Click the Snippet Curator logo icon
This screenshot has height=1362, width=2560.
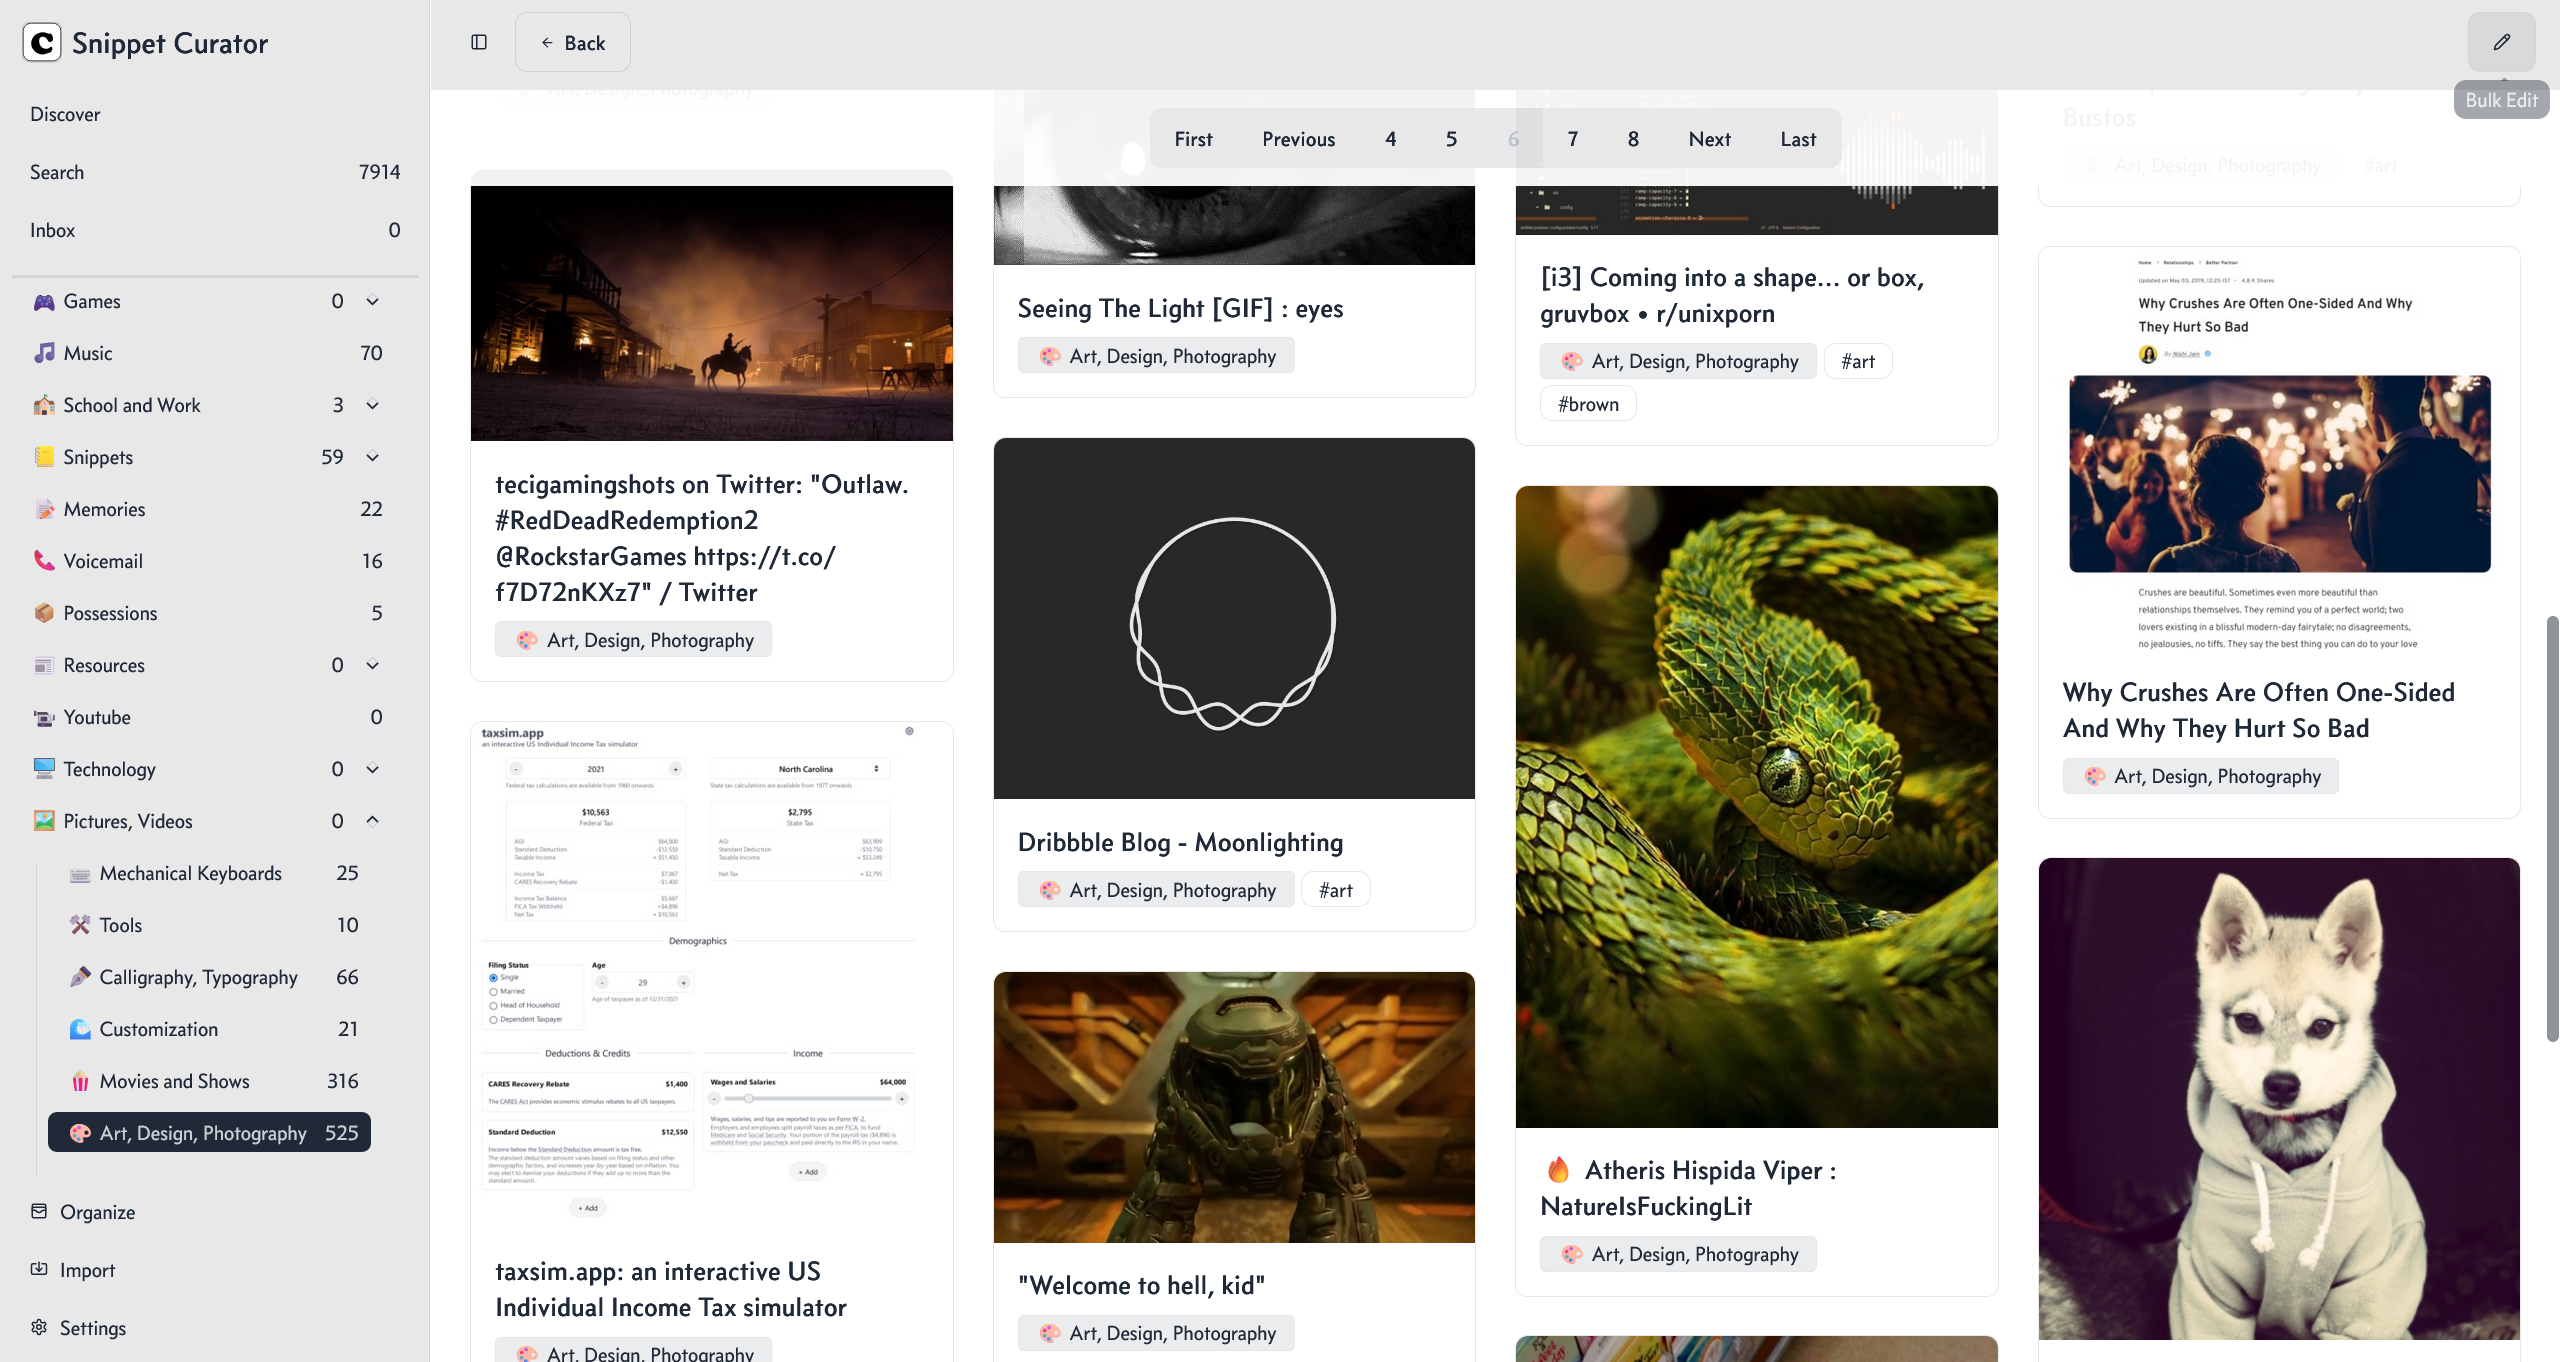(42, 43)
